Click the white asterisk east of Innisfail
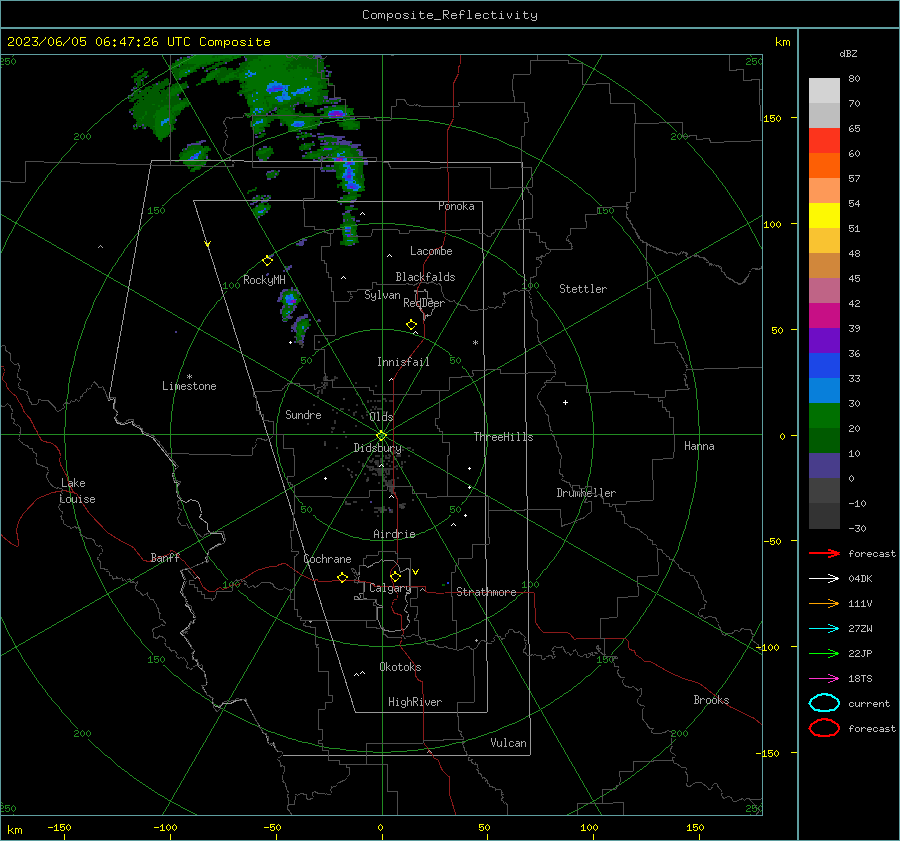 pyautogui.click(x=475, y=343)
